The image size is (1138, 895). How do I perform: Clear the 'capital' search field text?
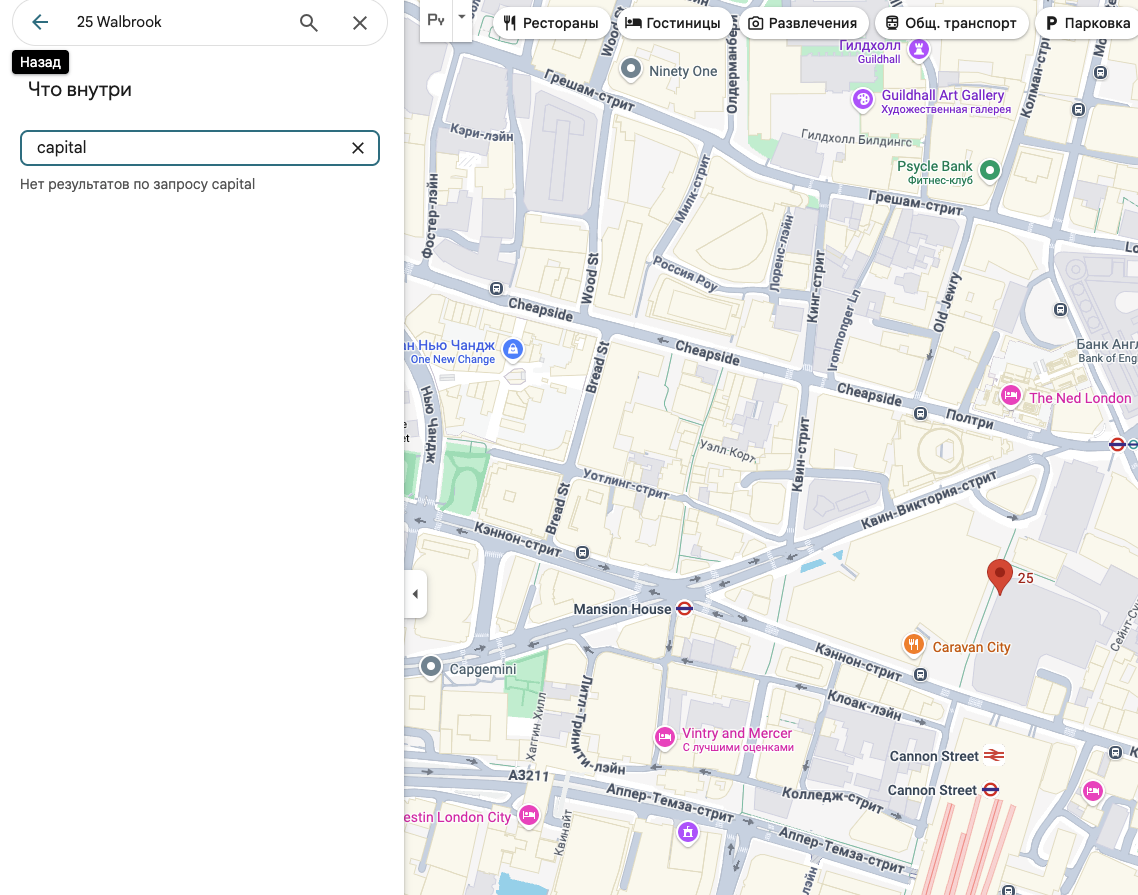coord(357,148)
